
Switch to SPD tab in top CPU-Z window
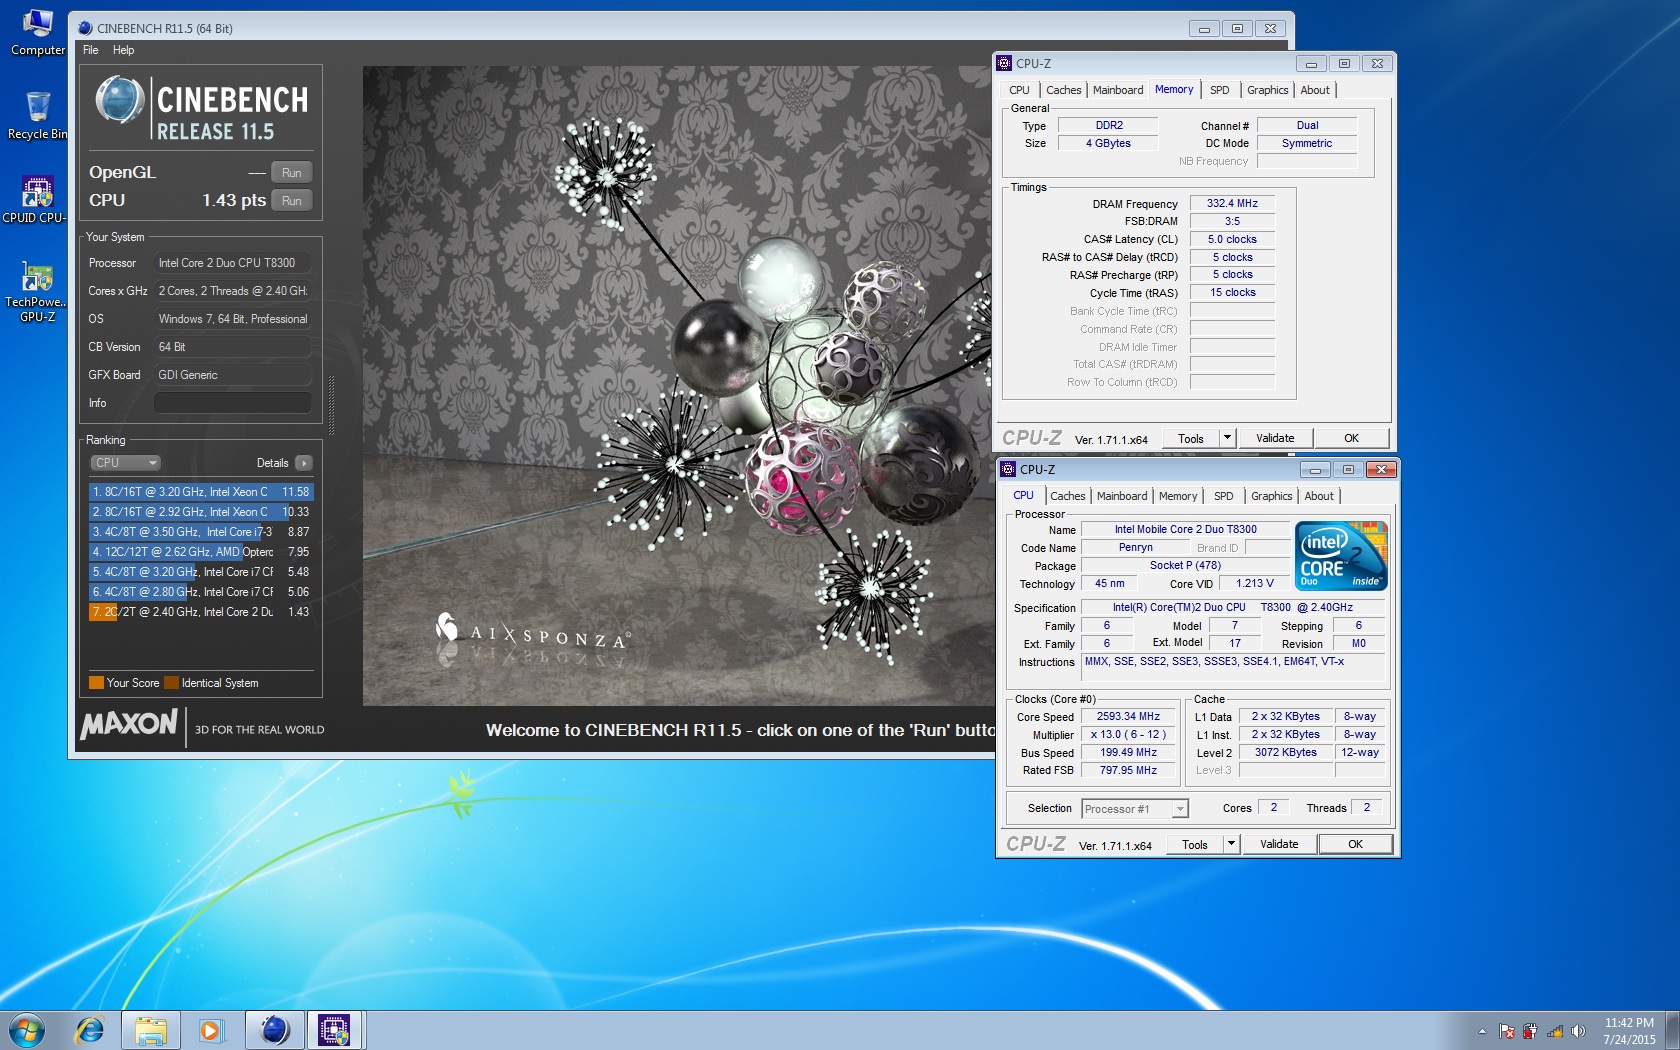pyautogui.click(x=1219, y=90)
